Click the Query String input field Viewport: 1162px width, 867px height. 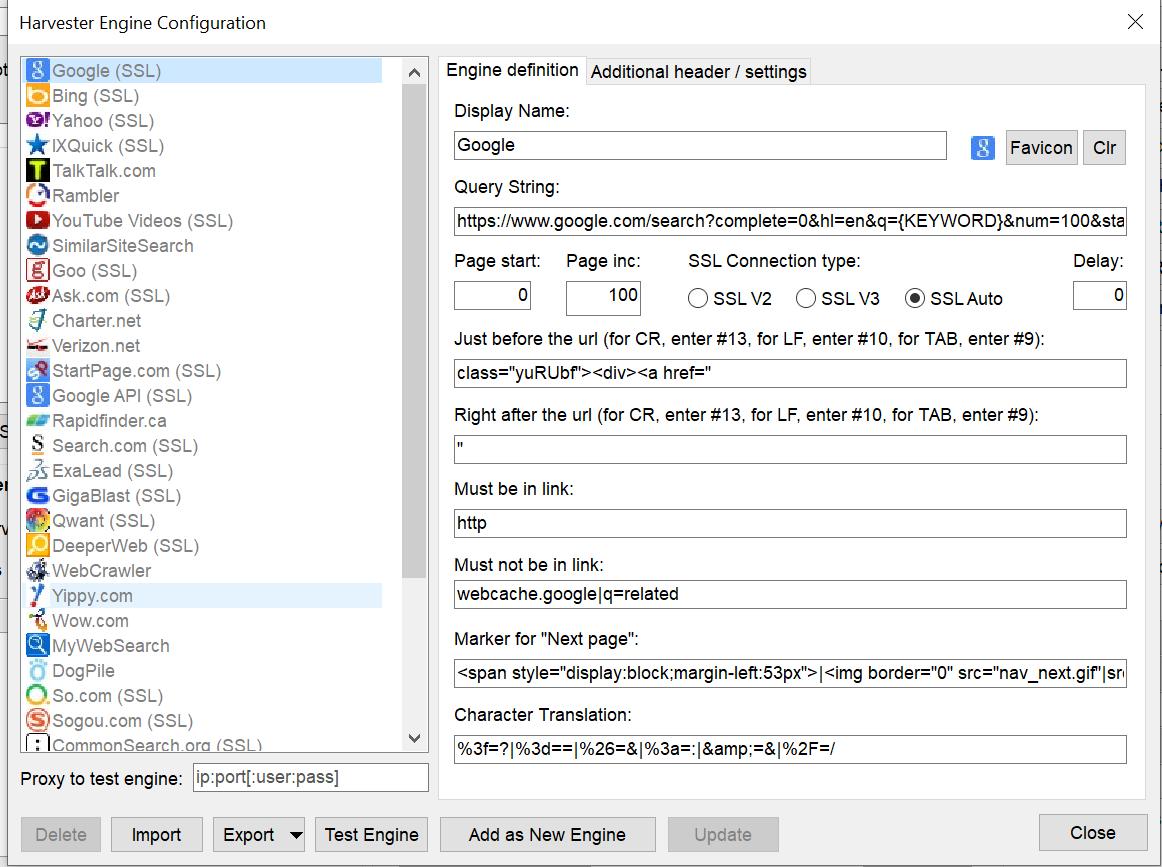pos(790,221)
